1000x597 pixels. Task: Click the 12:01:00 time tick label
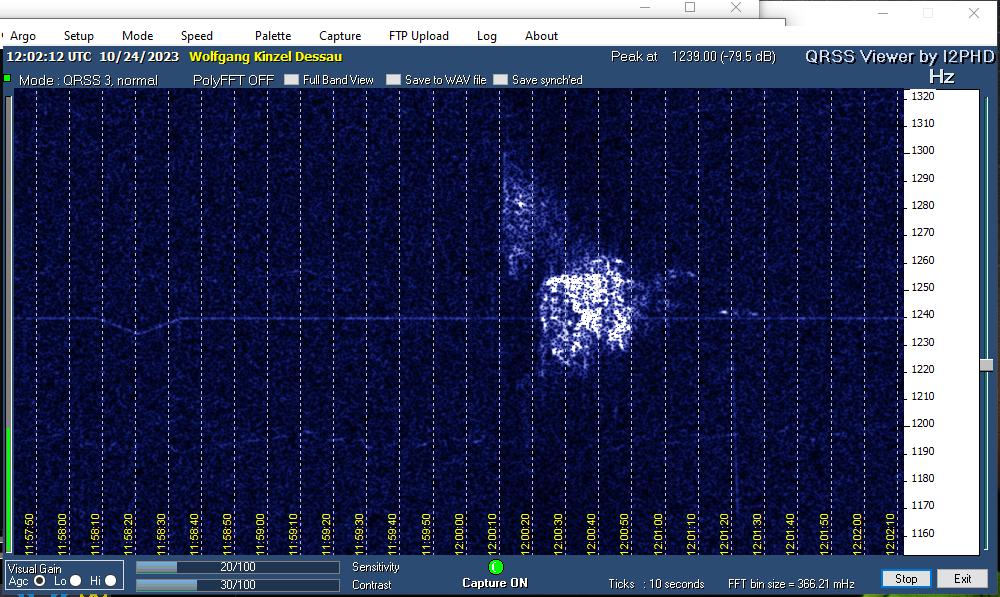658,533
